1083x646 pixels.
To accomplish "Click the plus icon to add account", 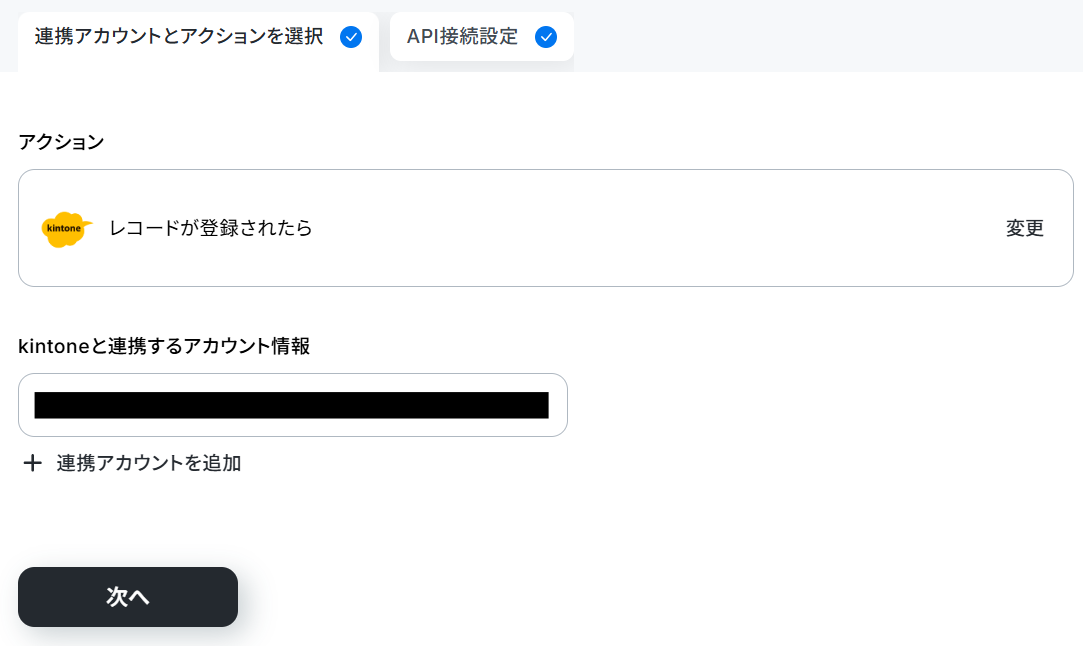I will point(32,463).
